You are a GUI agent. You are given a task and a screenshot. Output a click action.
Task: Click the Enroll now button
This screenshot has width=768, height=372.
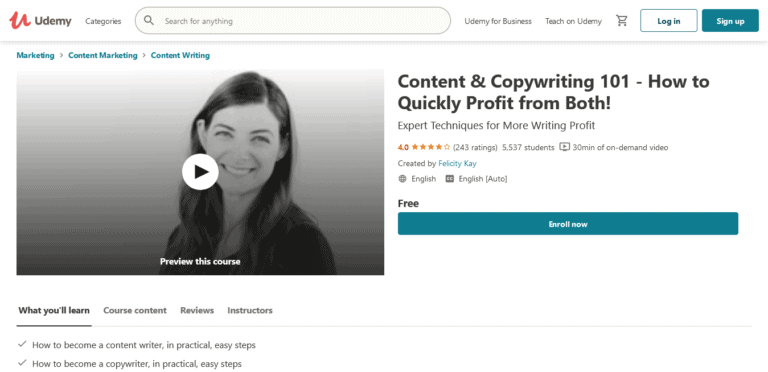568,224
